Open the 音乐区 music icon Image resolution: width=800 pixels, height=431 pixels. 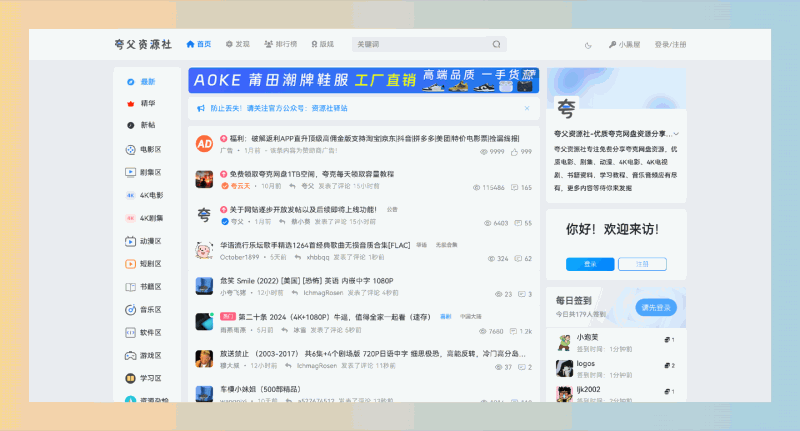coord(131,310)
